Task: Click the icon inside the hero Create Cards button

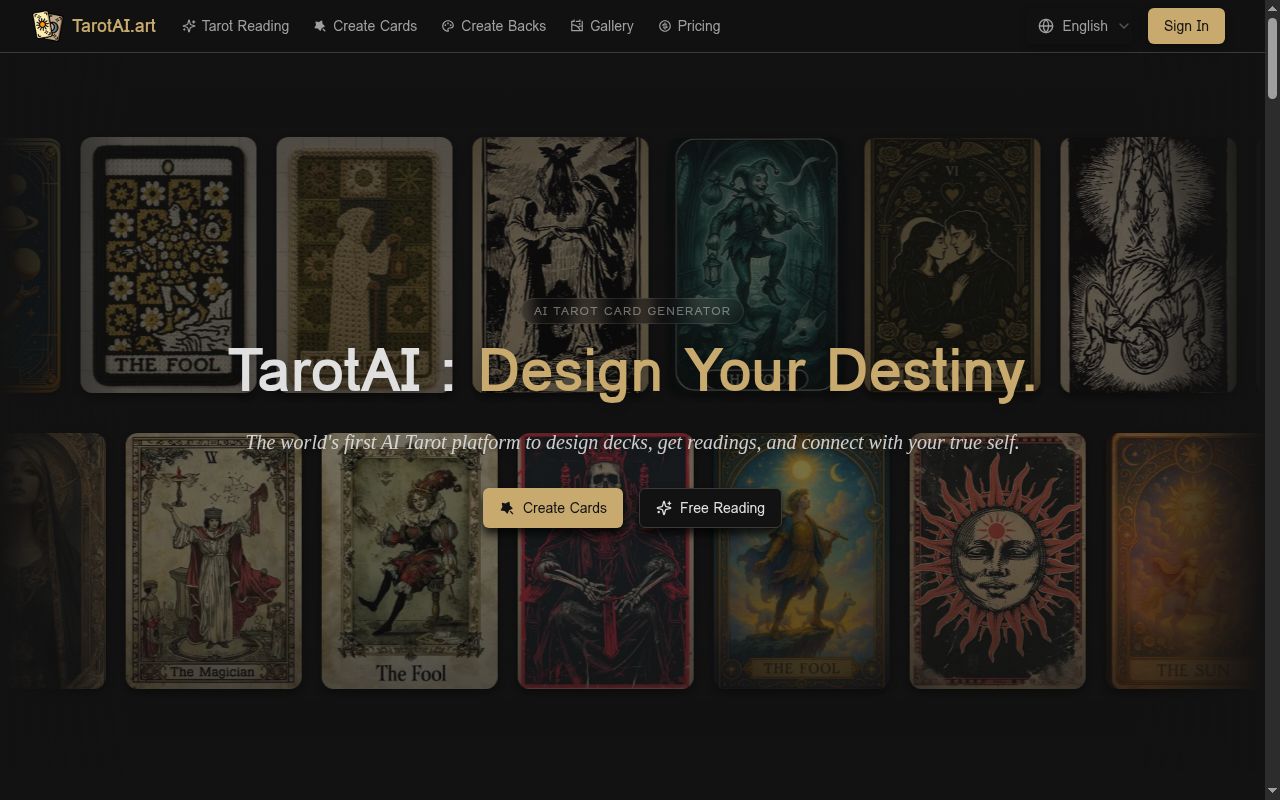Action: (x=507, y=508)
